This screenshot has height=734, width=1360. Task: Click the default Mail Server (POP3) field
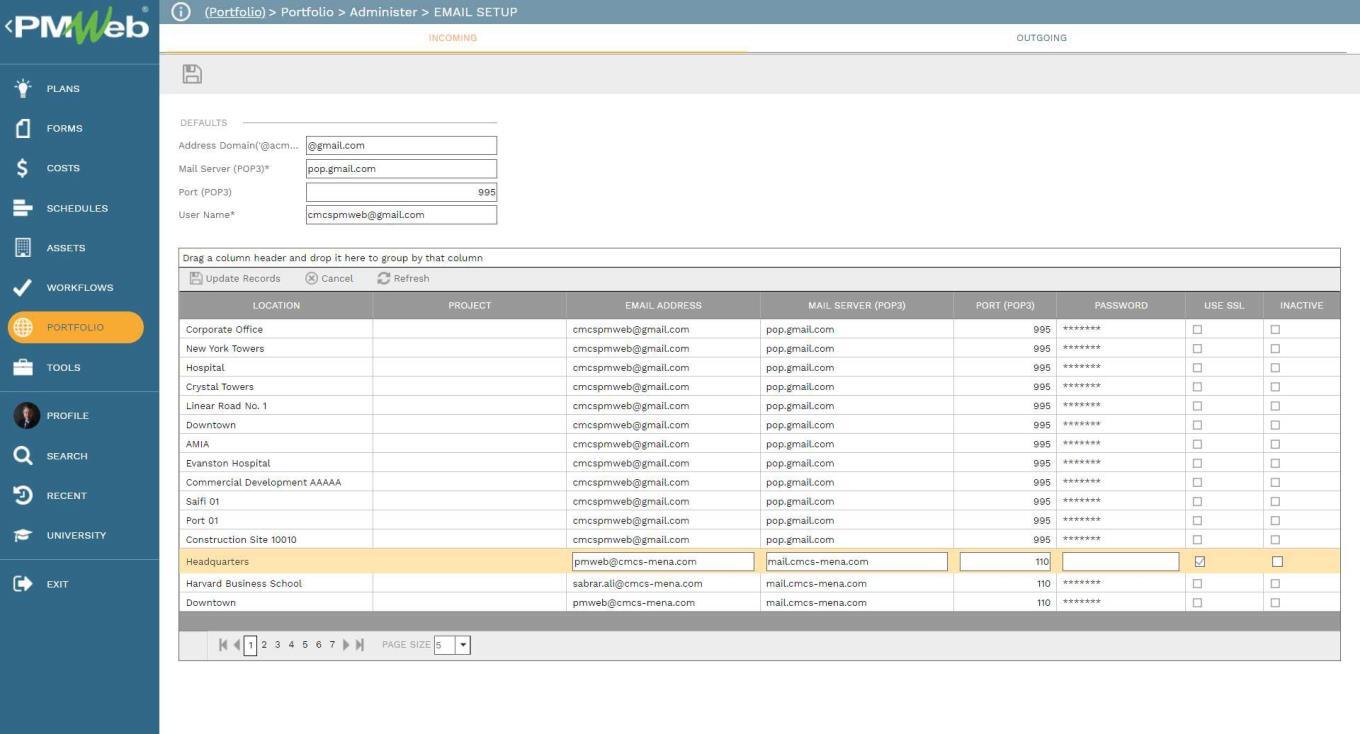click(x=401, y=169)
